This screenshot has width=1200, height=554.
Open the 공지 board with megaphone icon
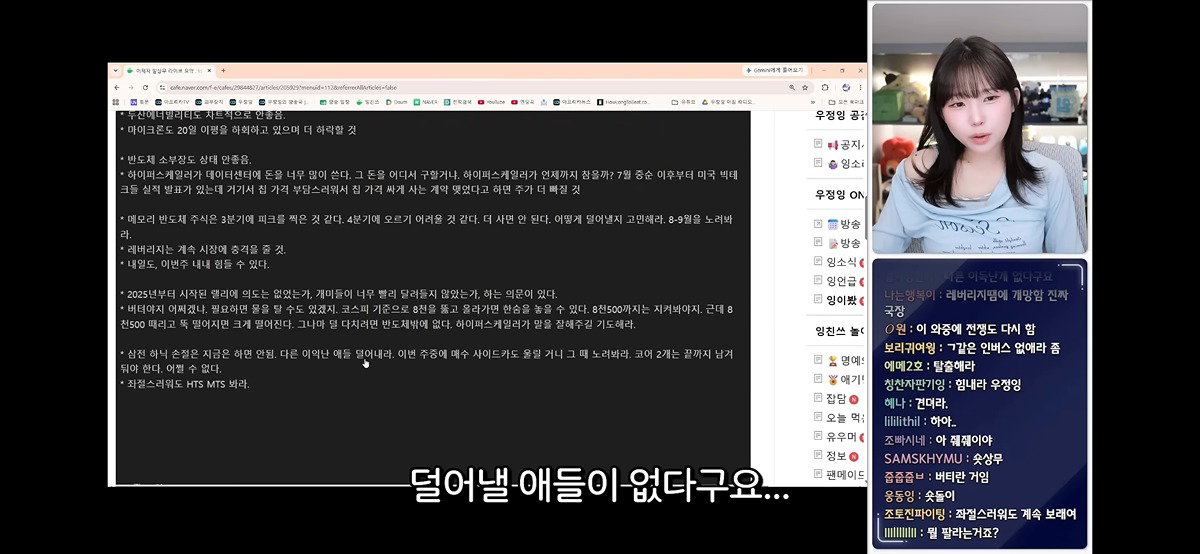coord(841,146)
